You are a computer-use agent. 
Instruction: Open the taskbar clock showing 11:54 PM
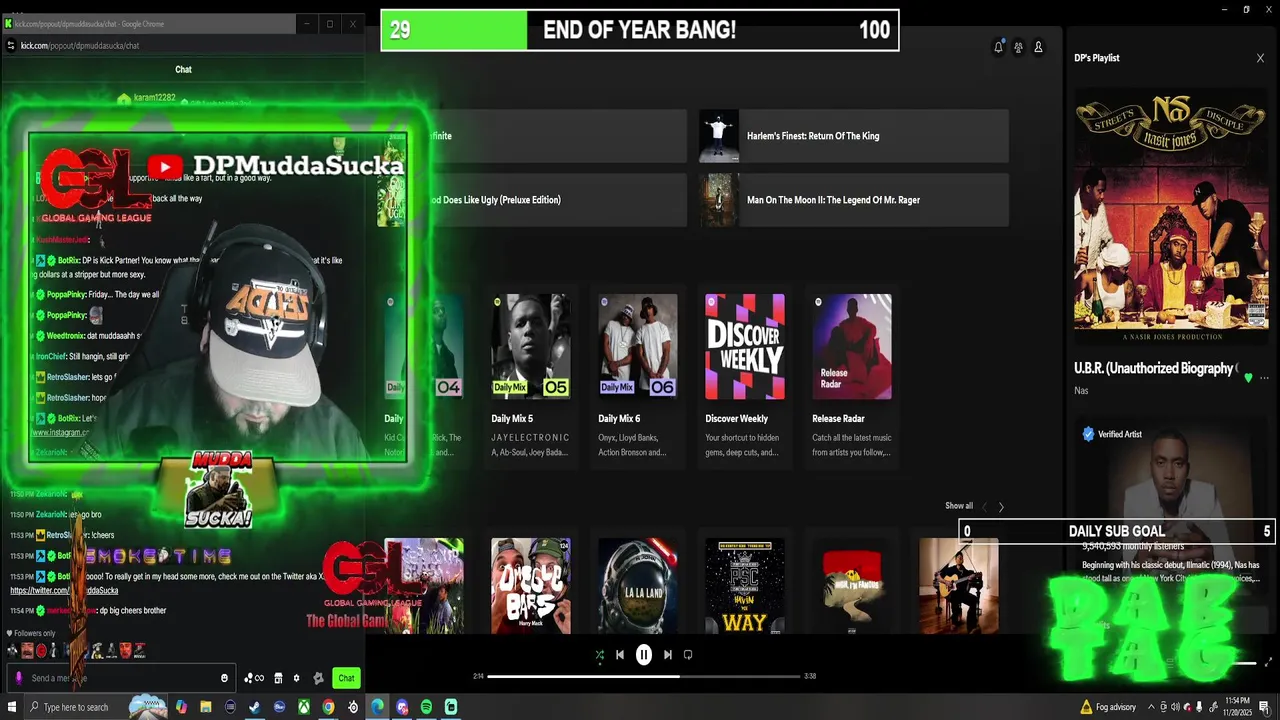pos(1238,707)
